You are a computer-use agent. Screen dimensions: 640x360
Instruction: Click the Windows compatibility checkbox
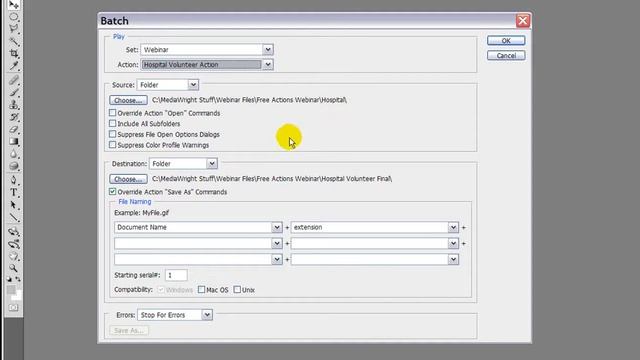pyautogui.click(x=161, y=289)
